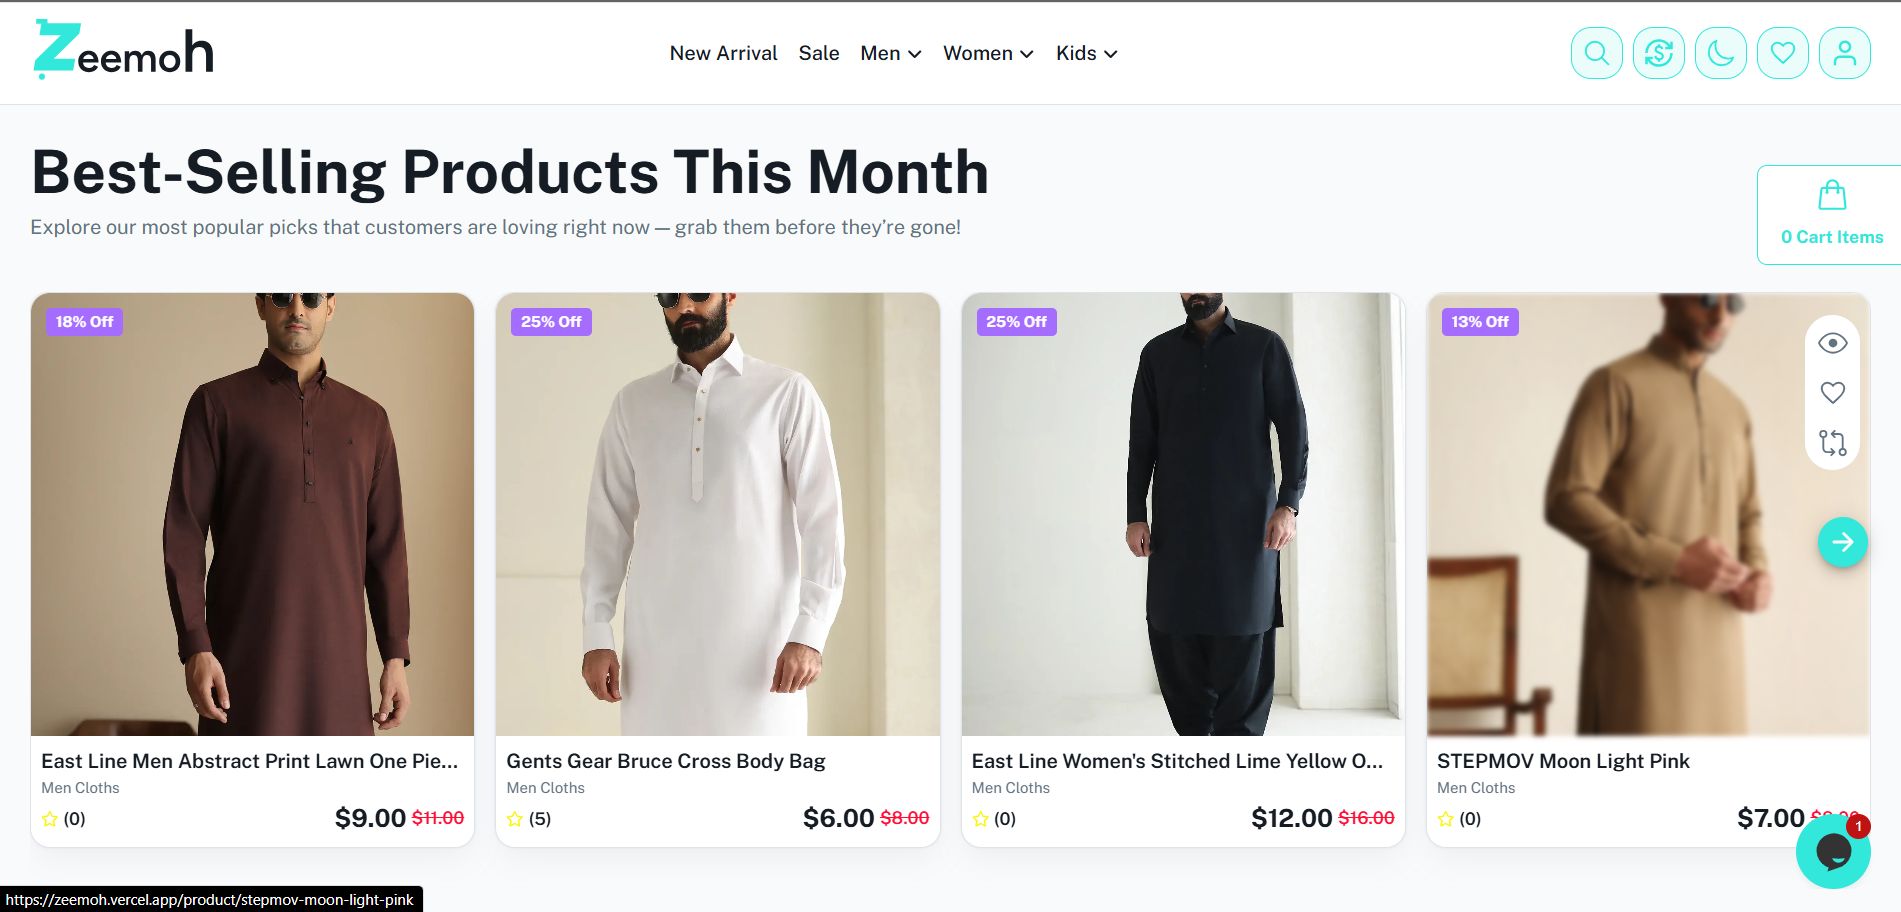Open Gents Gear Bruce Cross Body Bag link
The image size is (1901, 912).
[665, 761]
